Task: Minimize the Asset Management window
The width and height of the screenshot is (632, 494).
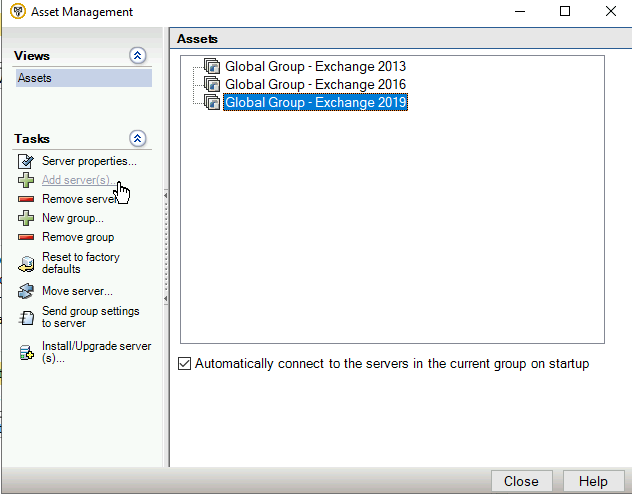Action: (x=520, y=11)
